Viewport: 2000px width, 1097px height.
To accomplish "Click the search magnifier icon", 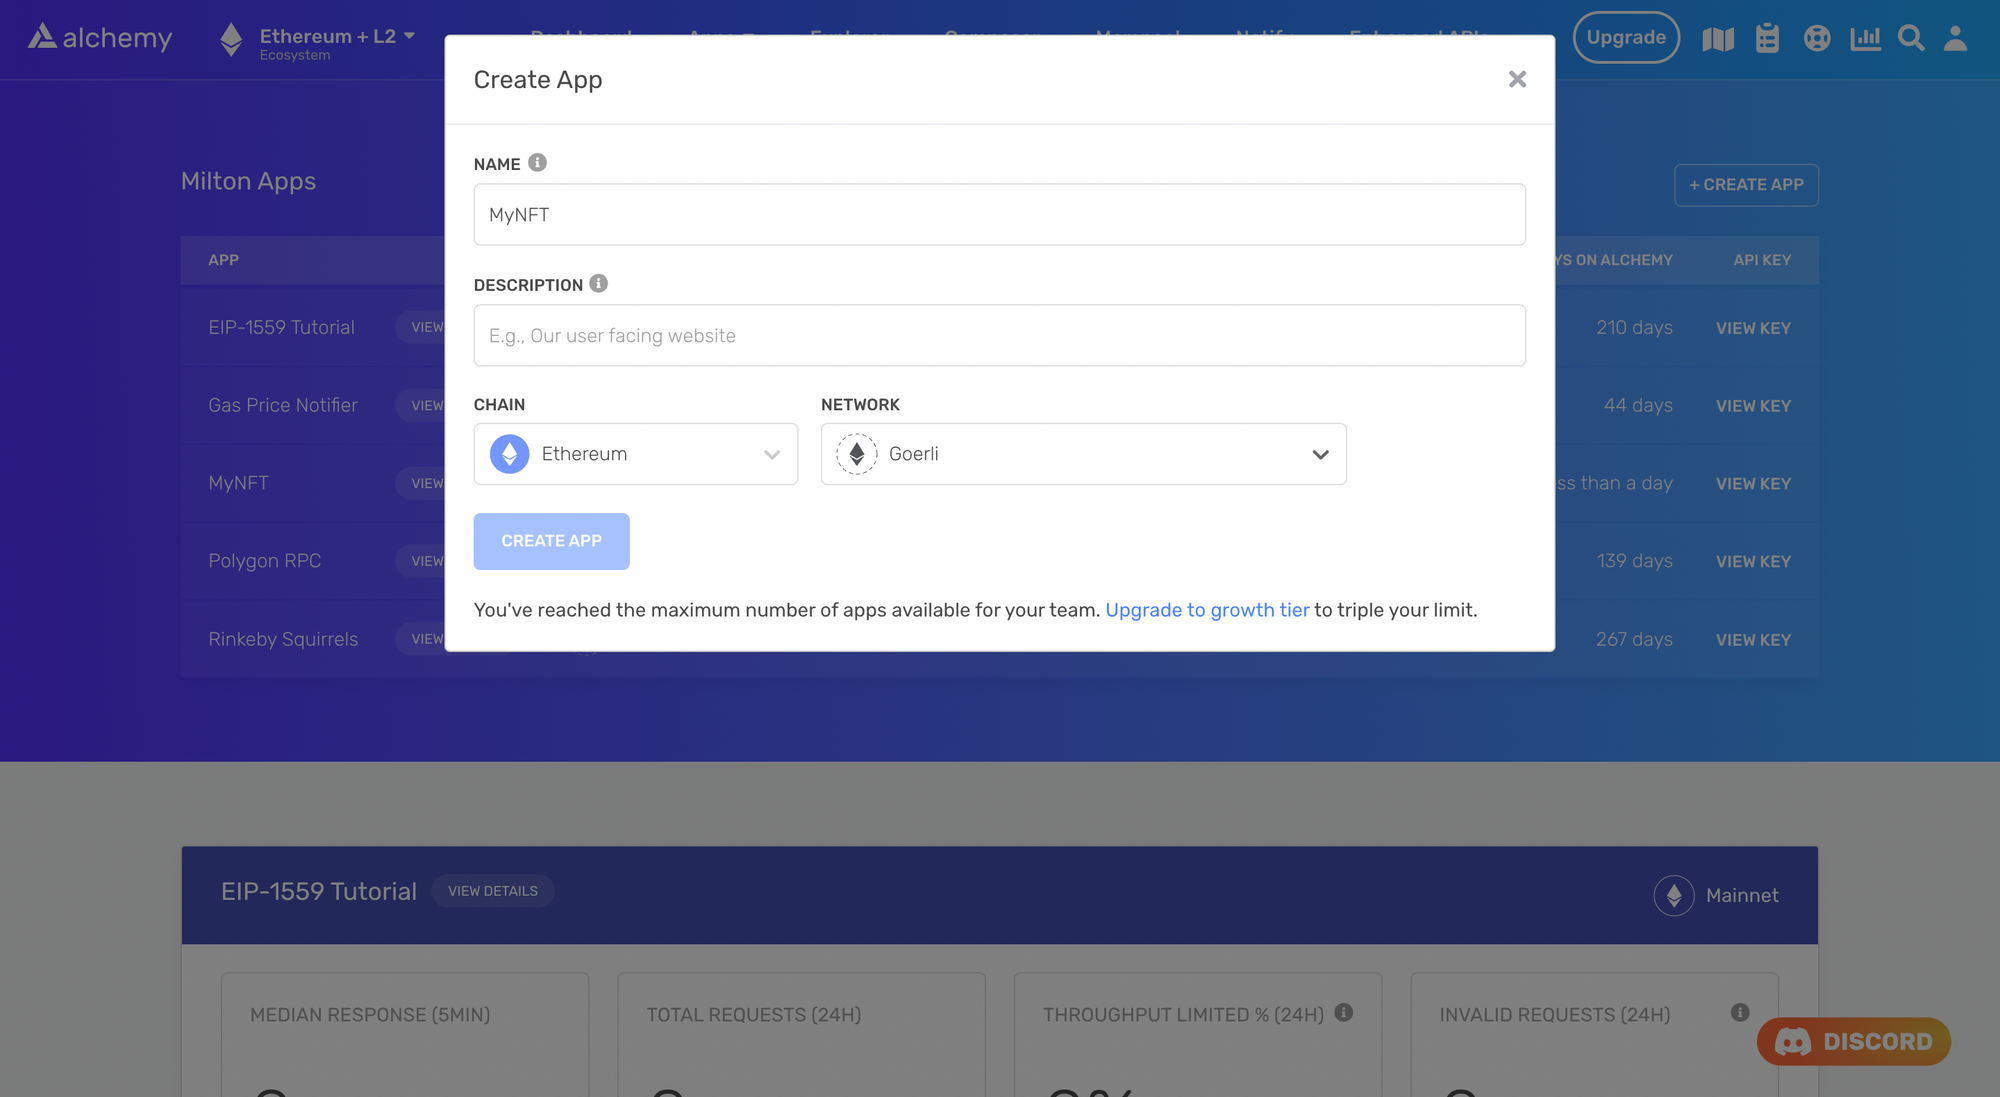I will pyautogui.click(x=1911, y=38).
